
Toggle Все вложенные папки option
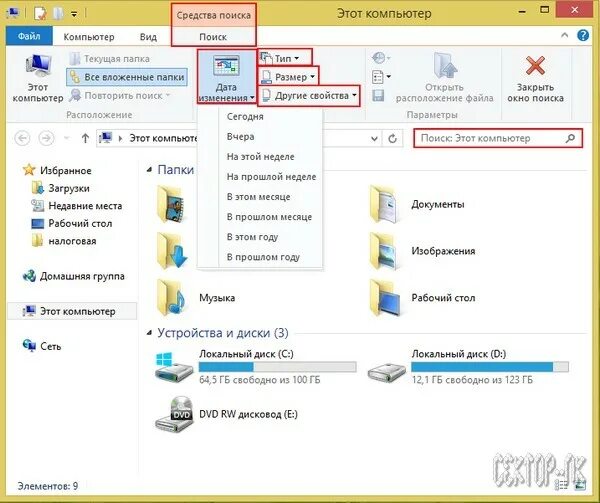127,77
